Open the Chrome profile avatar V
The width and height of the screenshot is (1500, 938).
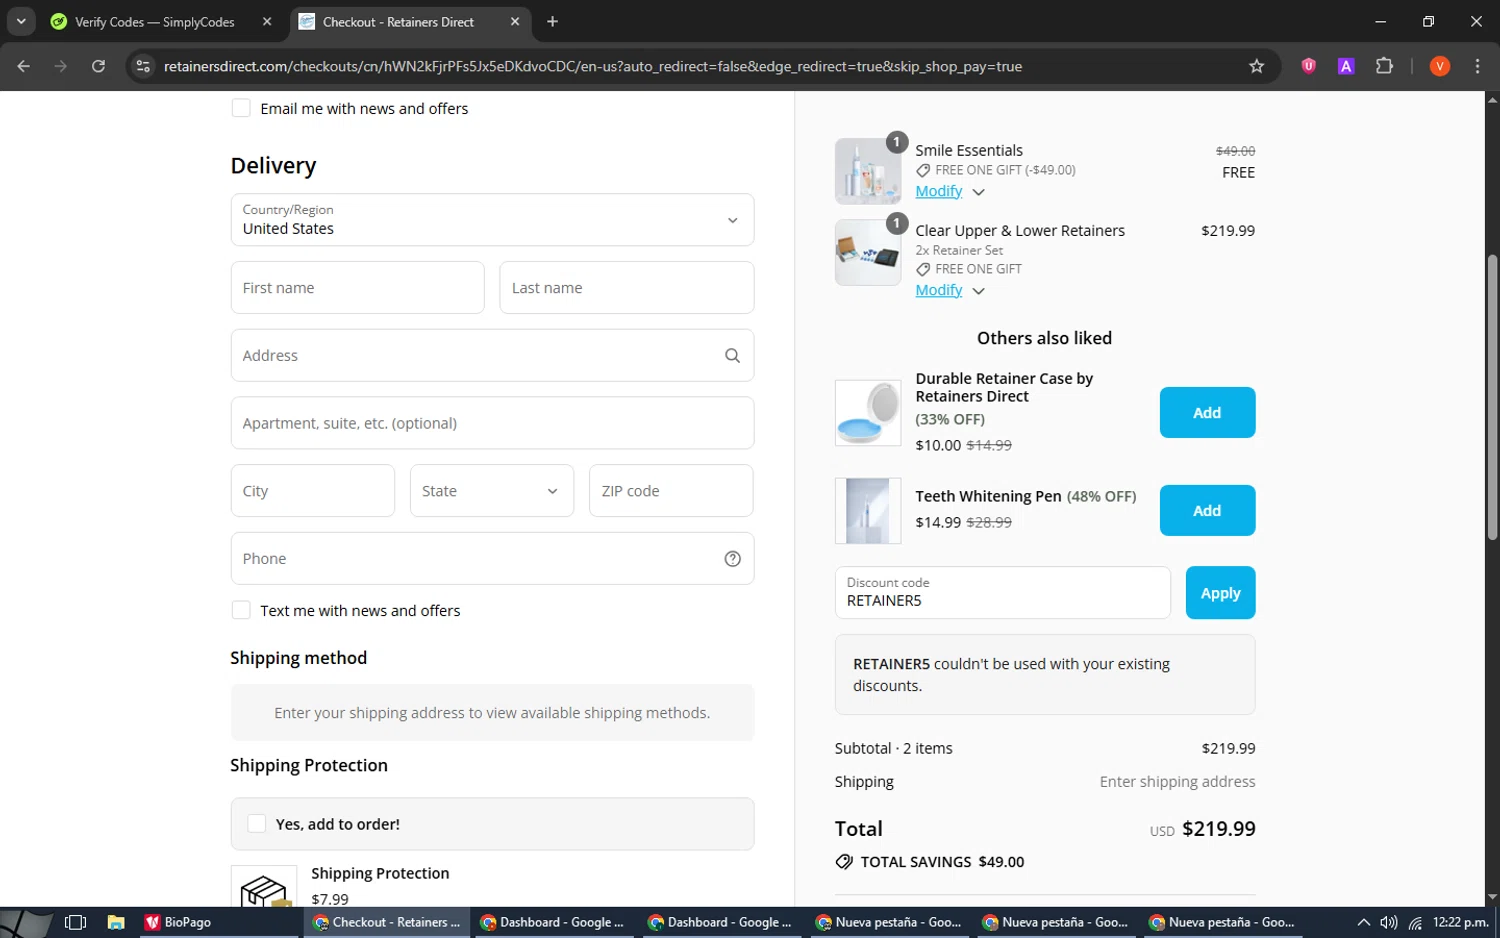(x=1440, y=66)
